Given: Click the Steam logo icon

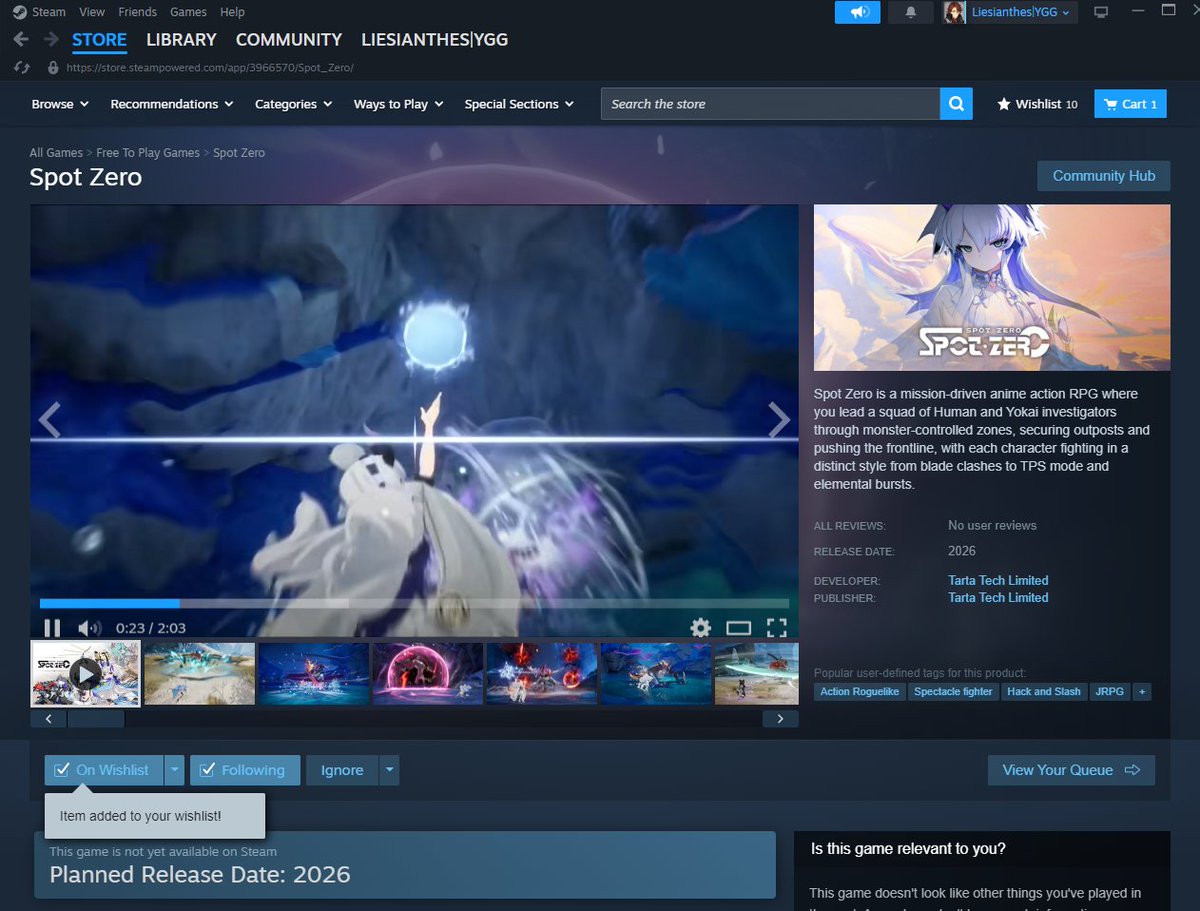Looking at the screenshot, I should (18, 11).
